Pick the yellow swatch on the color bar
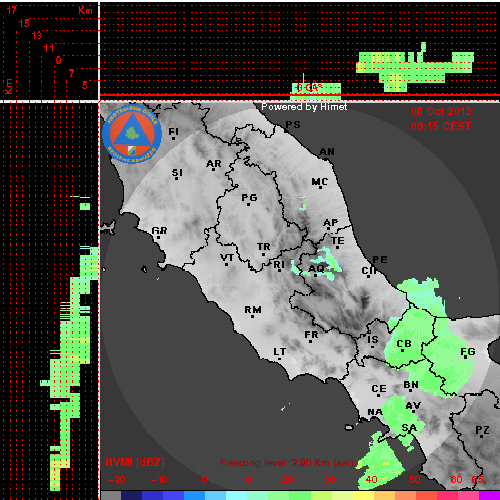The width and height of the screenshot is (500, 500). [363, 496]
